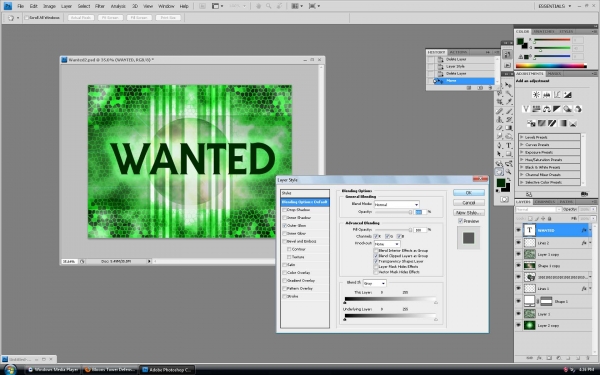Add a Selective Color adjustment
Viewport: 600px width, 375px height.
[x=573, y=123]
